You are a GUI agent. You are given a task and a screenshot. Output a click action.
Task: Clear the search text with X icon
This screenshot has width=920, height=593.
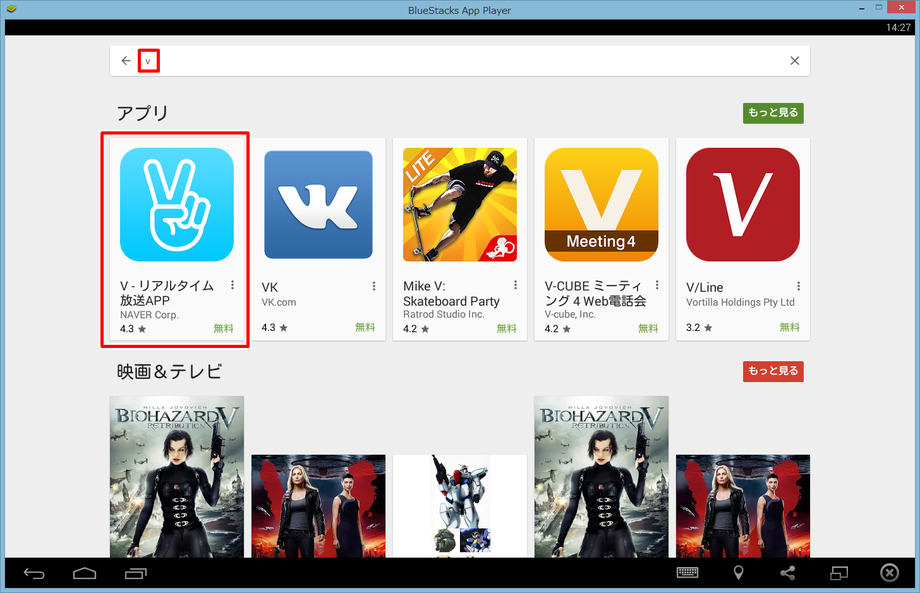(x=794, y=61)
